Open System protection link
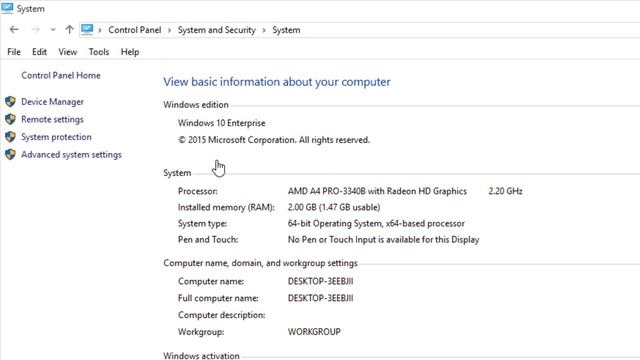Viewport: 640px width, 360px height. coord(56,137)
